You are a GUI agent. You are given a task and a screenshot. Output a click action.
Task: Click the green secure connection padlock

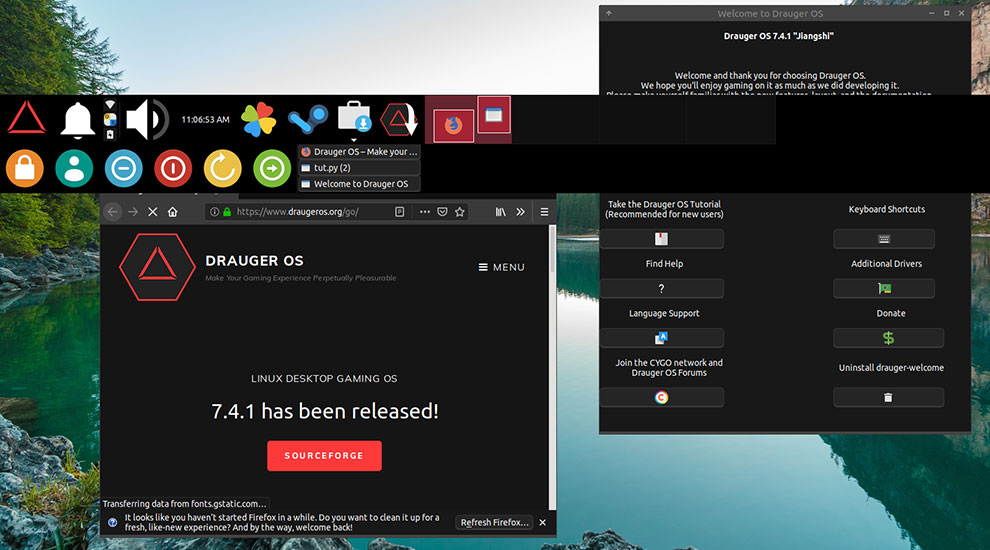[227, 212]
